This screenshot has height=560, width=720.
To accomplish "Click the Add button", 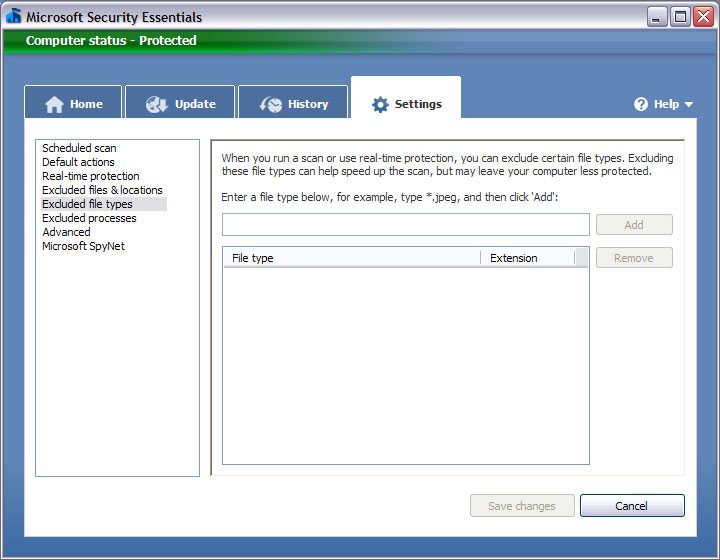I will (x=634, y=225).
